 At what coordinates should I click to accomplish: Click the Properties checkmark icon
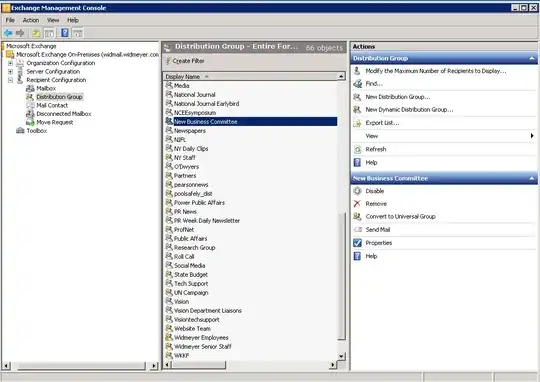[x=357, y=243]
